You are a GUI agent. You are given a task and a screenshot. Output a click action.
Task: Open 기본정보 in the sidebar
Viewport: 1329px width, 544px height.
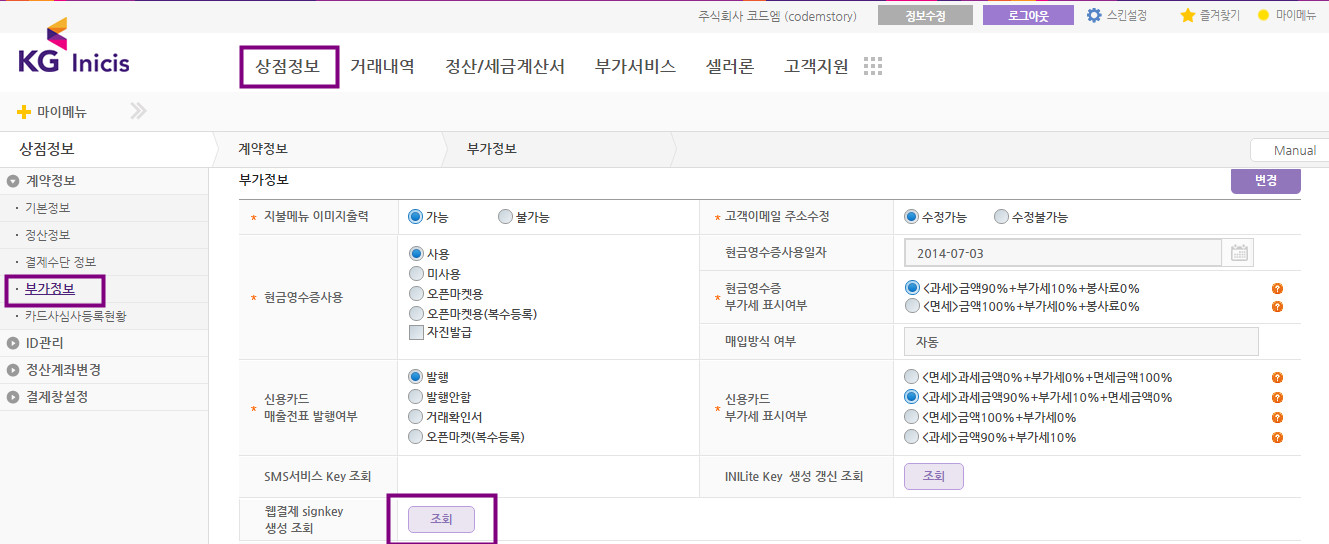(x=47, y=208)
